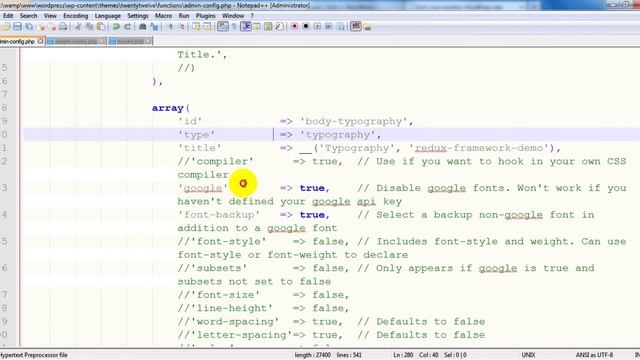Toggle the Indent Guide toolbar icon

pos(246,27)
